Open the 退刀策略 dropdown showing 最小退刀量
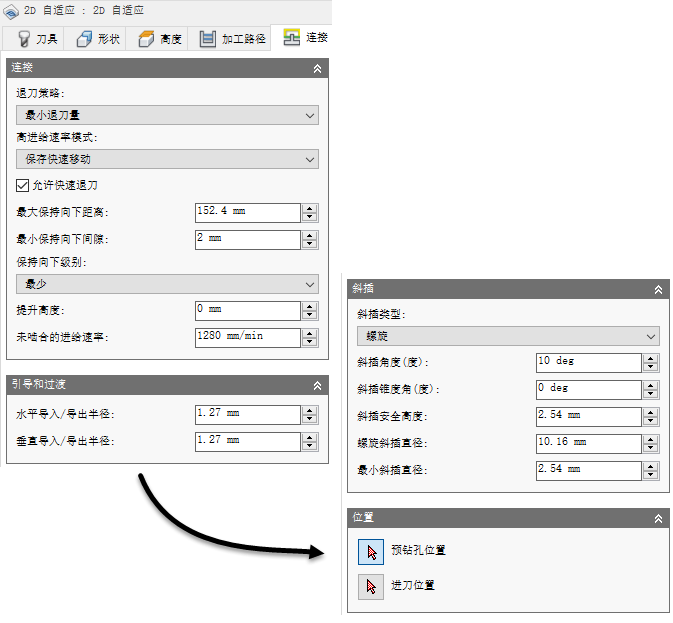 [x=167, y=115]
